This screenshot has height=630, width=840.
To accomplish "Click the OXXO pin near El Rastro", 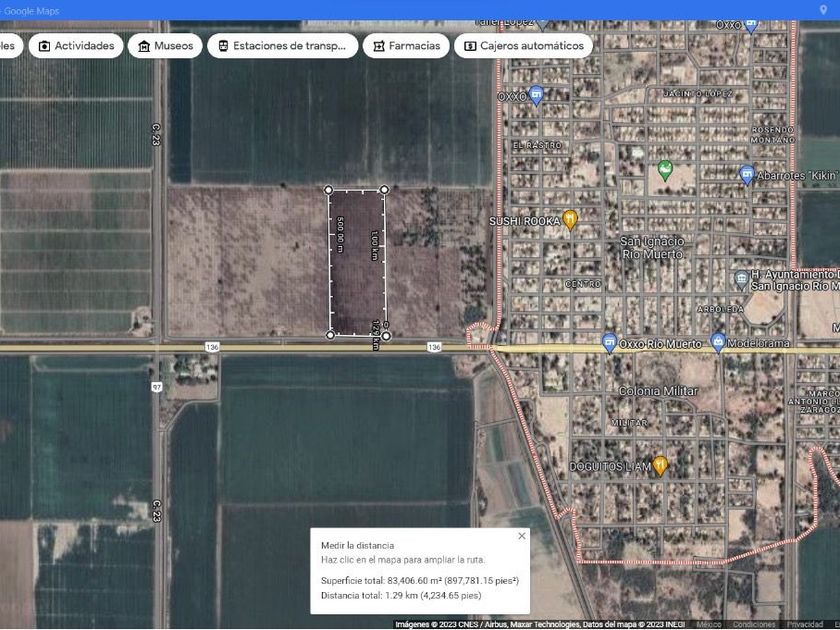I will click(x=536, y=96).
